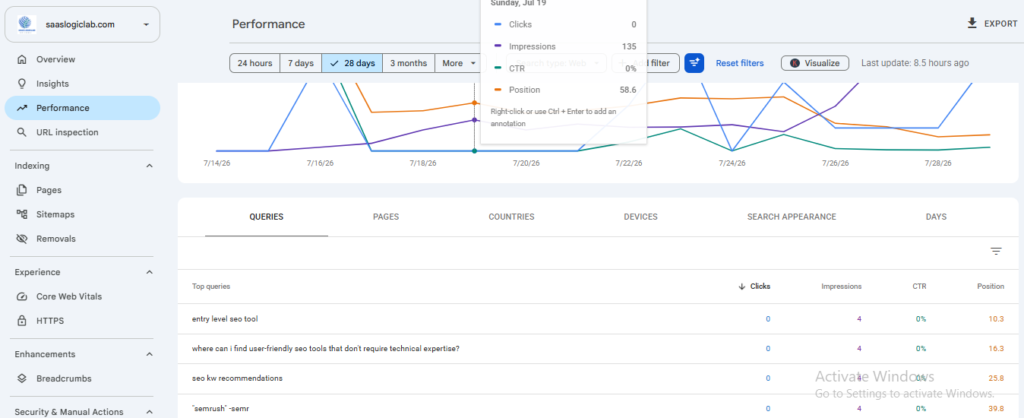Viewport: 1024px width, 418px height.
Task: Sort table by CTR column header
Action: [920, 286]
